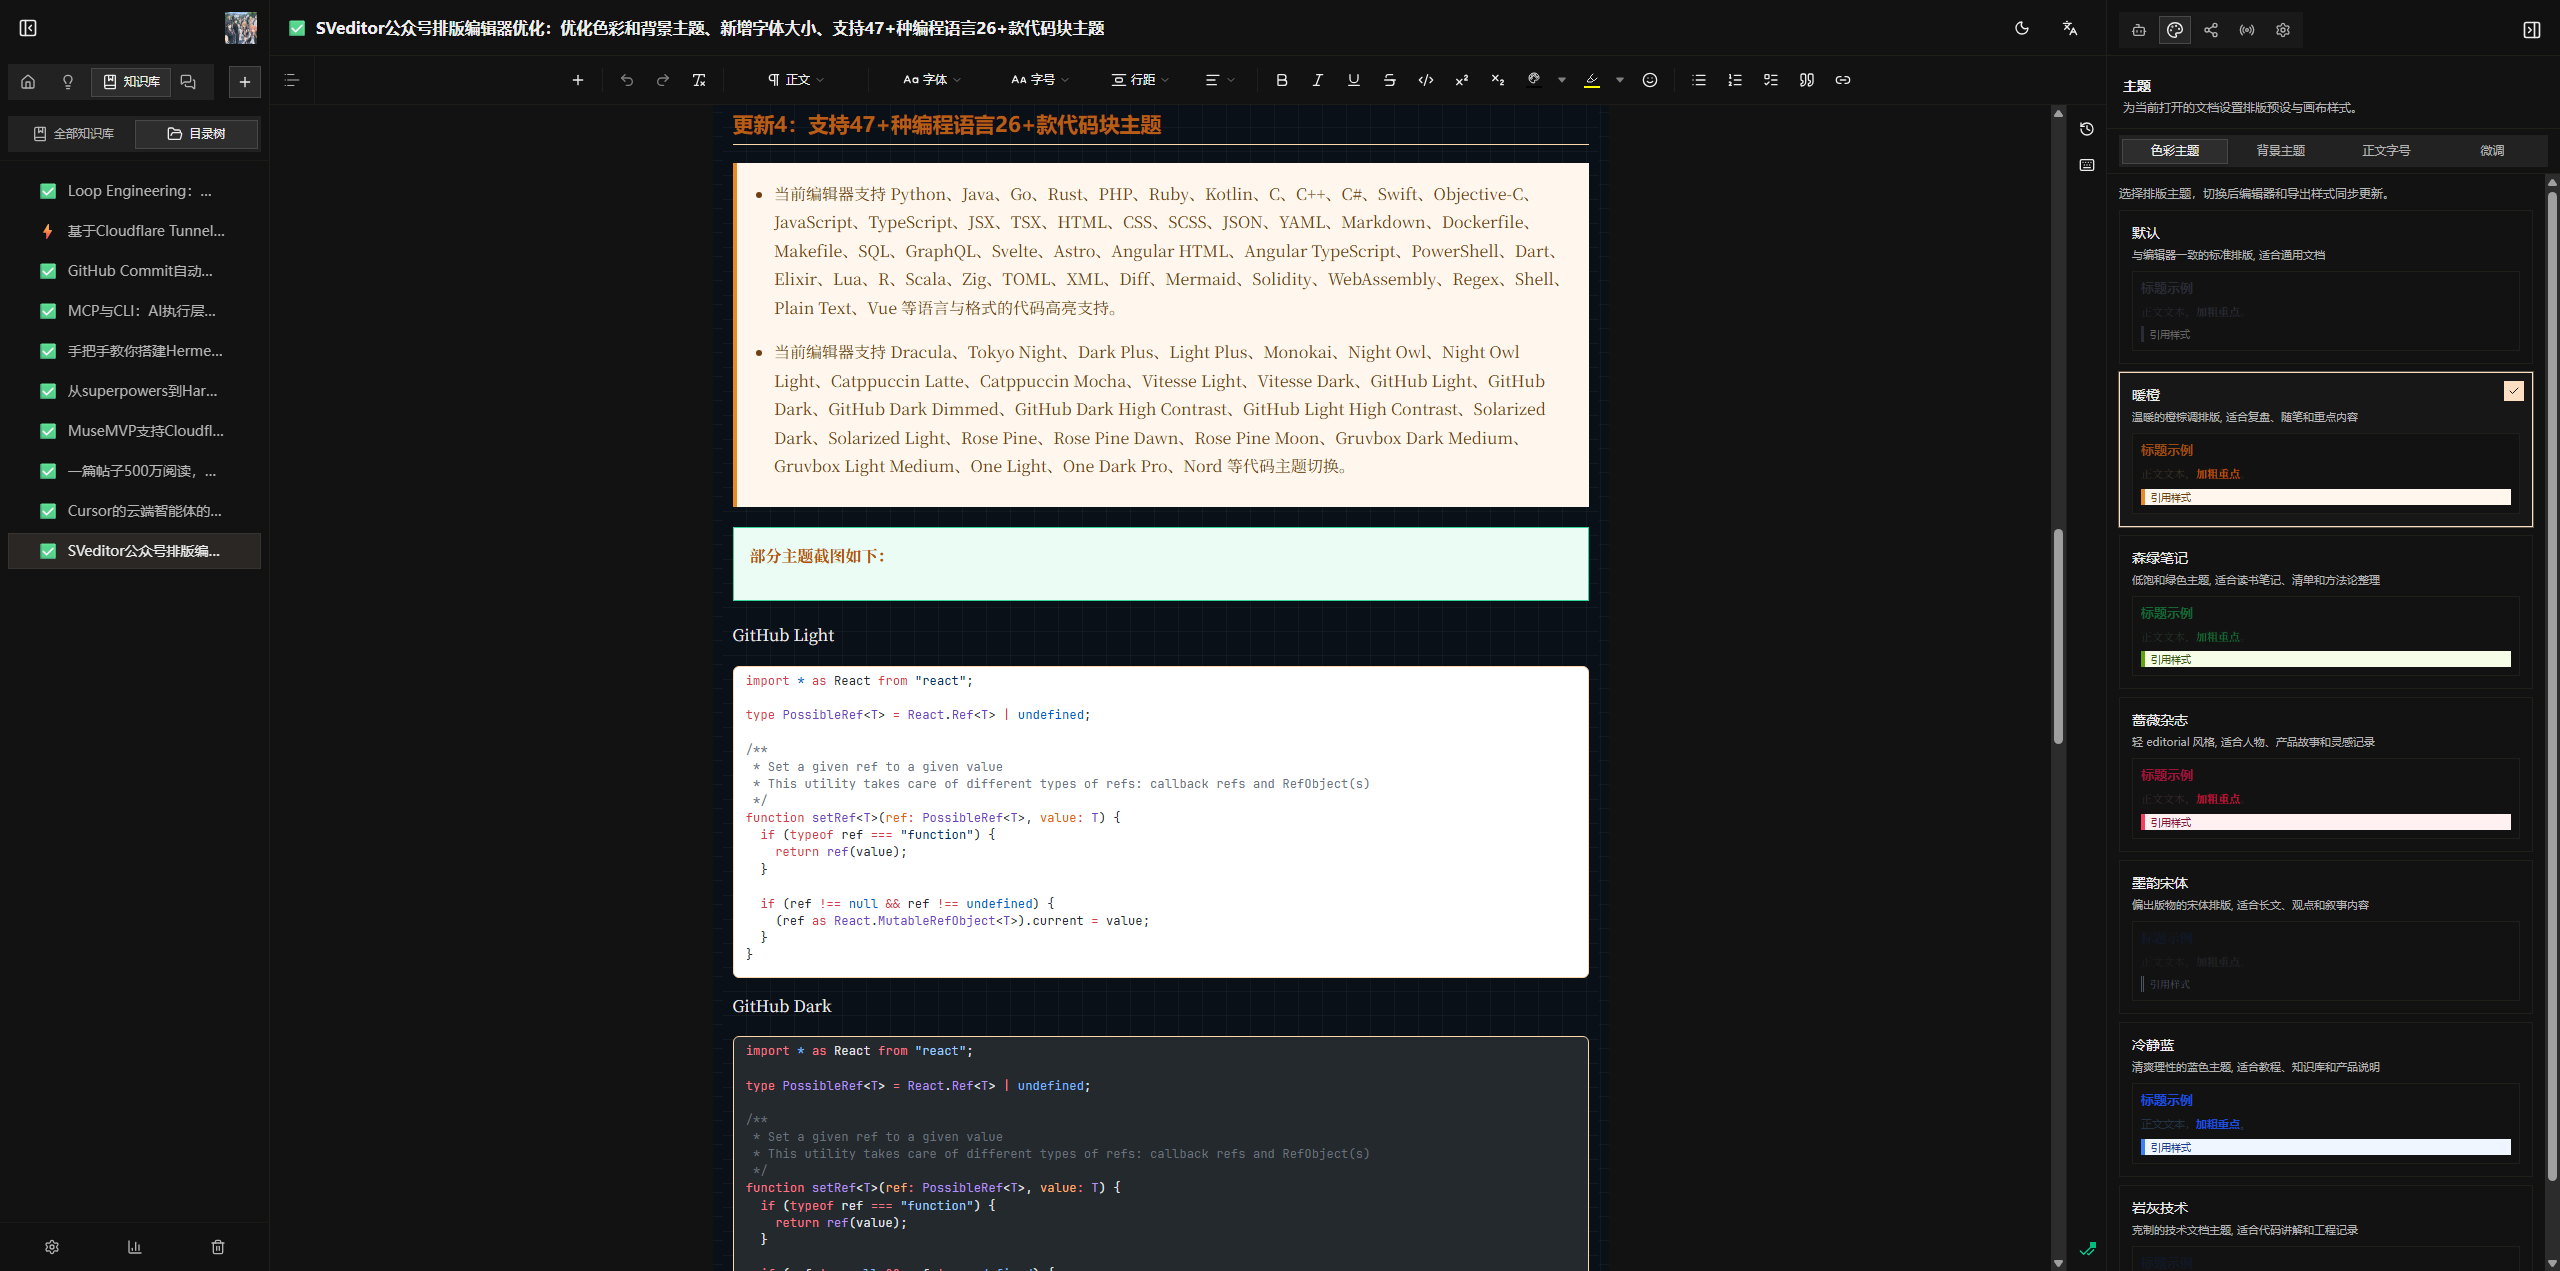The height and width of the screenshot is (1271, 2560).
Task: Open the trash bin
Action: coord(218,1247)
